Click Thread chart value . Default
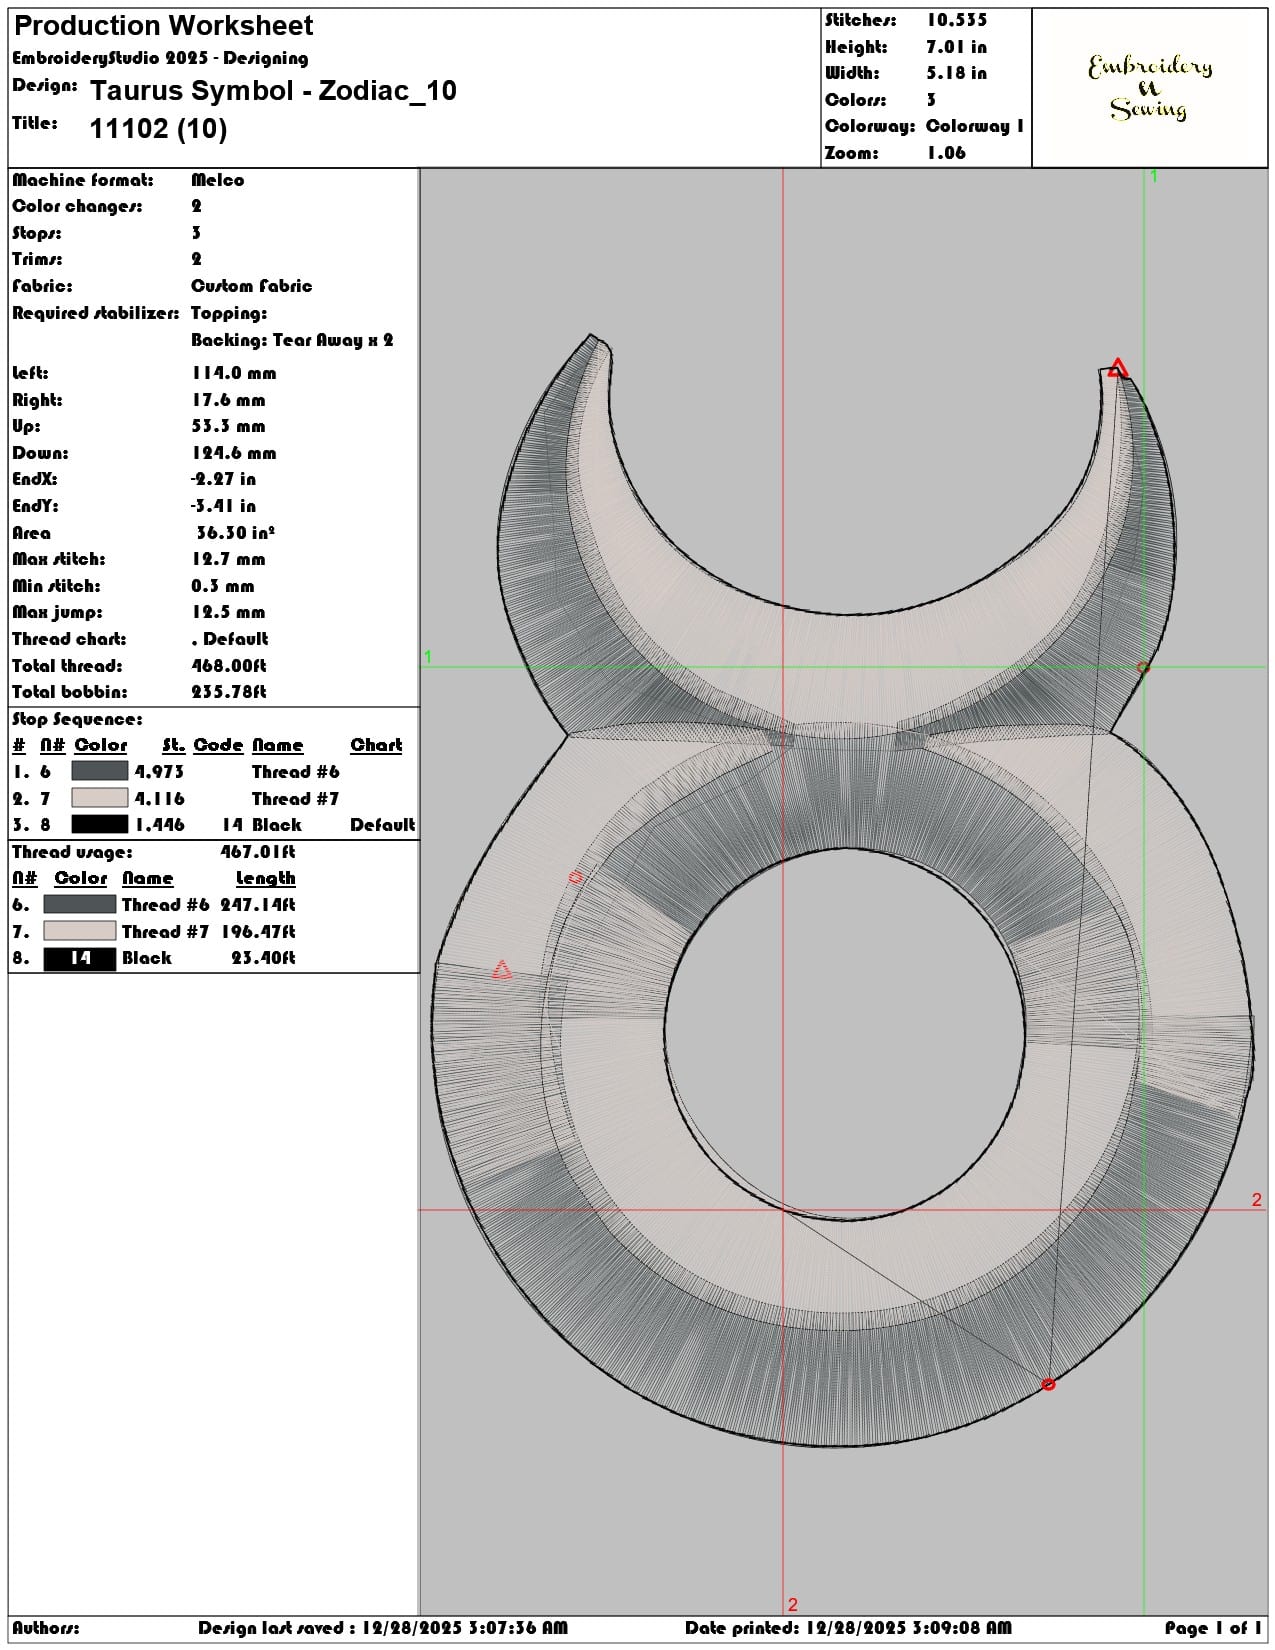This screenshot has width=1275, height=1650. (230, 639)
